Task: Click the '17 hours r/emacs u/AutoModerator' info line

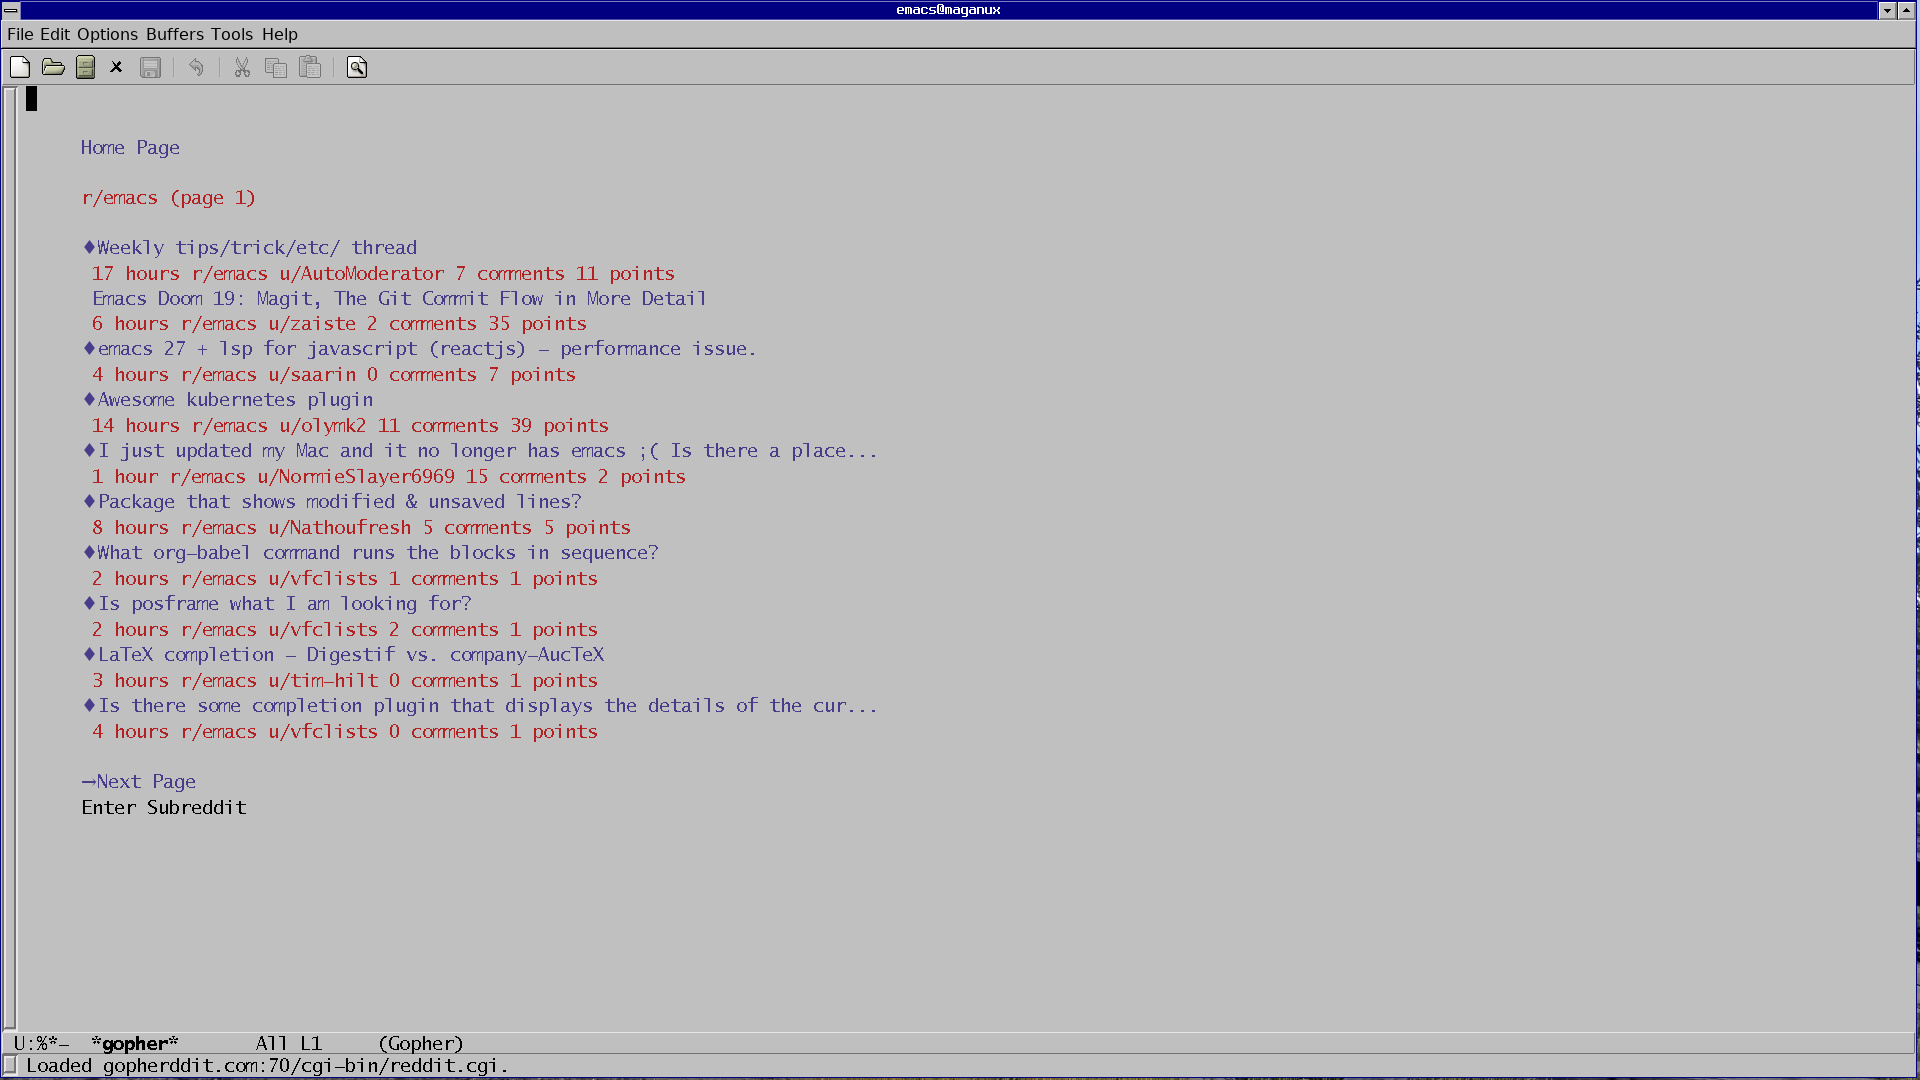Action: coord(383,274)
